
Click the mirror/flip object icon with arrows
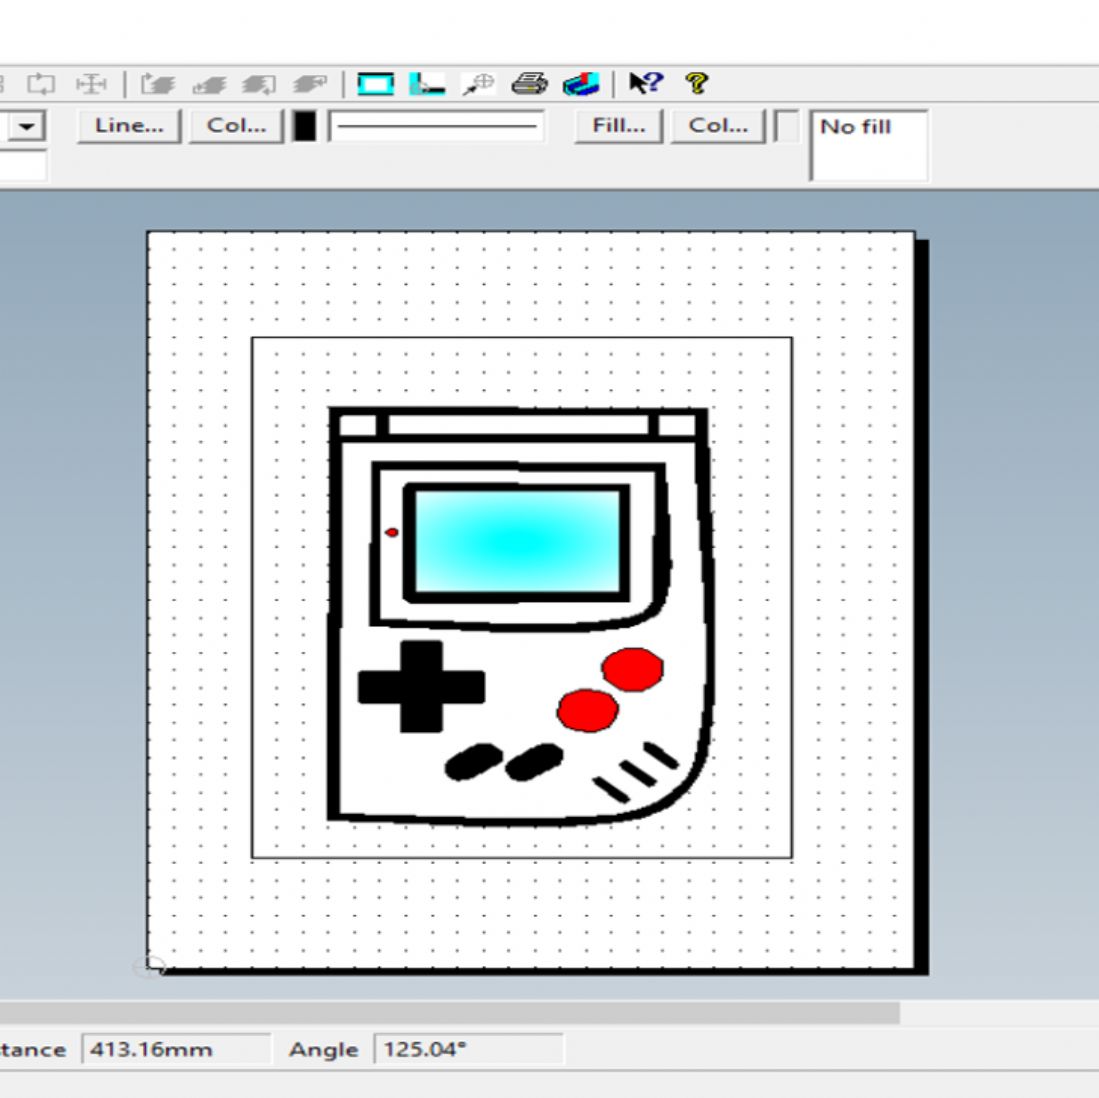[x=92, y=84]
